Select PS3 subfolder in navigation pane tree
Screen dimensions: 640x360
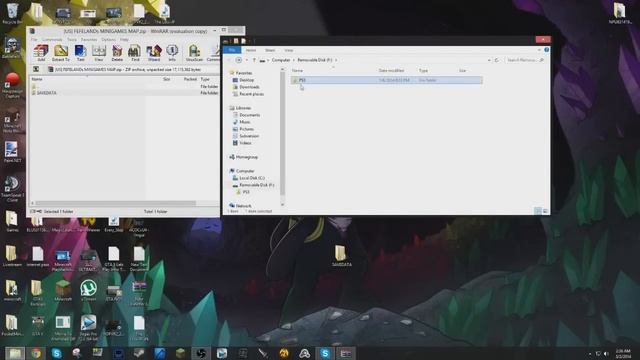pyautogui.click(x=246, y=192)
